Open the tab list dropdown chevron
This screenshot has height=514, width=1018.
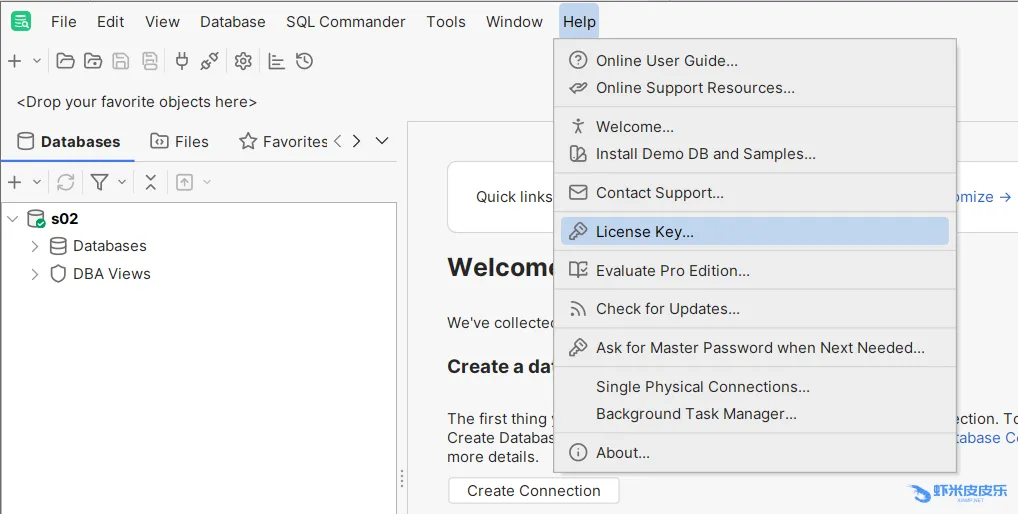(382, 141)
